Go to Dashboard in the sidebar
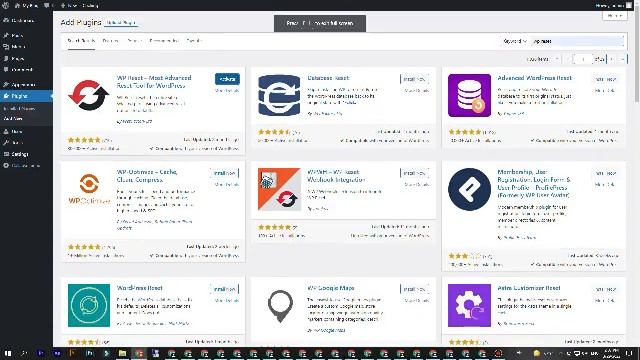This screenshot has width=640, height=360. tap(19, 20)
